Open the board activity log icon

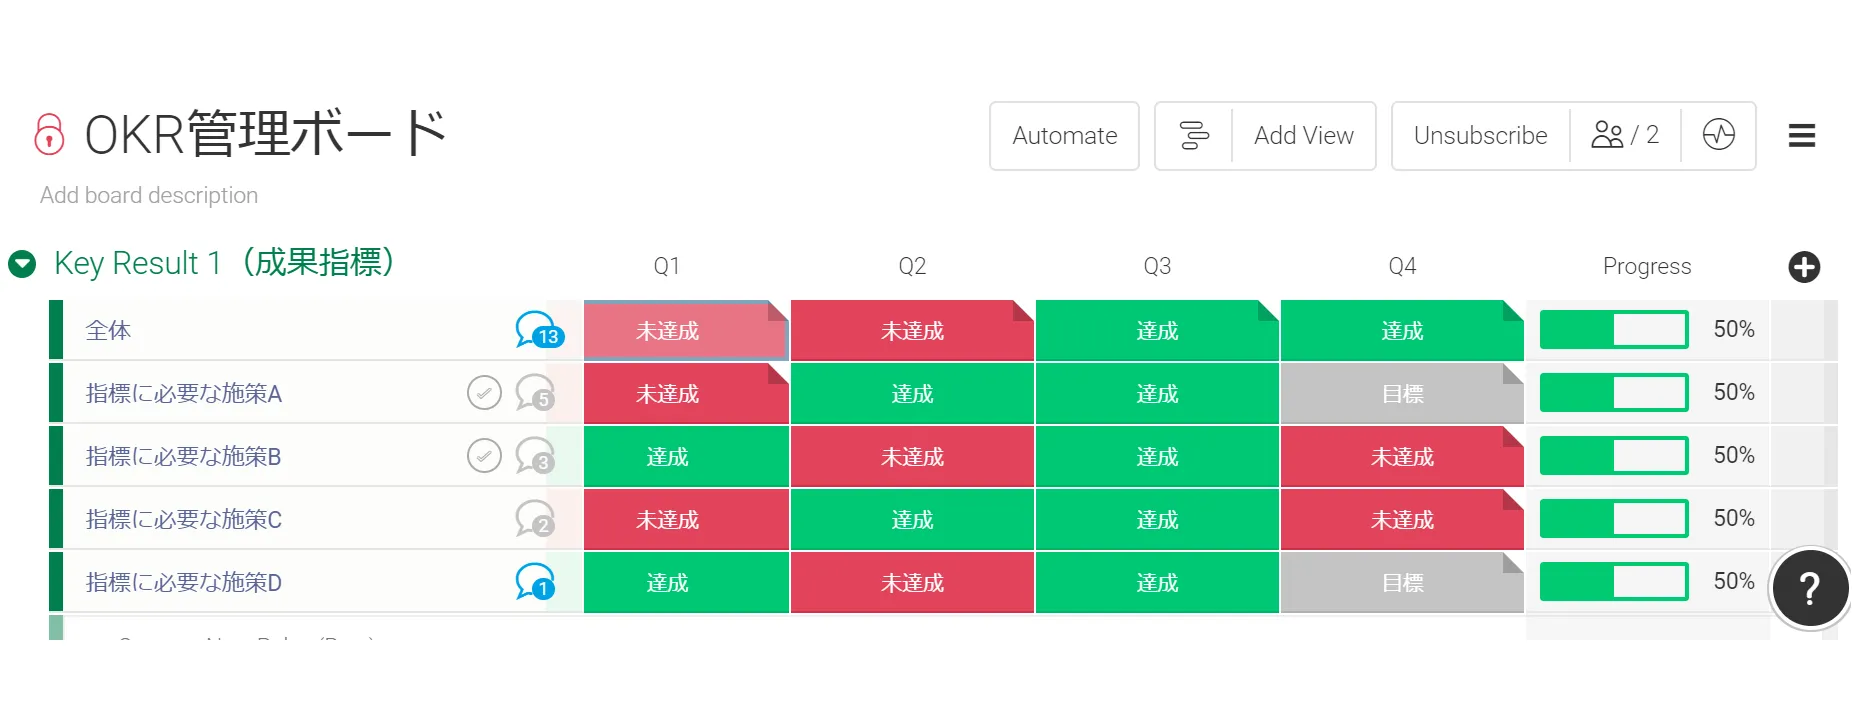(1718, 135)
